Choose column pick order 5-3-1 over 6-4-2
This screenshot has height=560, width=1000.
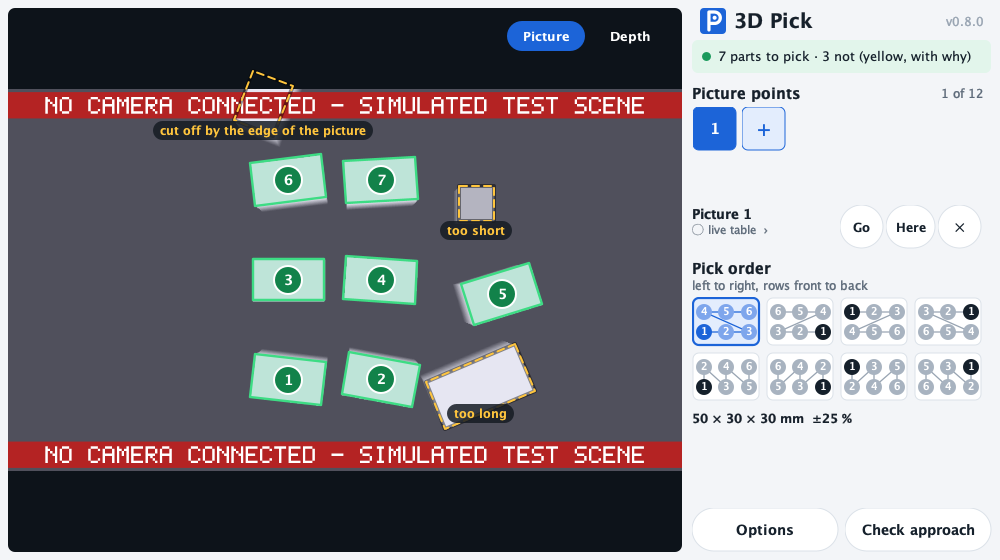(x=948, y=376)
